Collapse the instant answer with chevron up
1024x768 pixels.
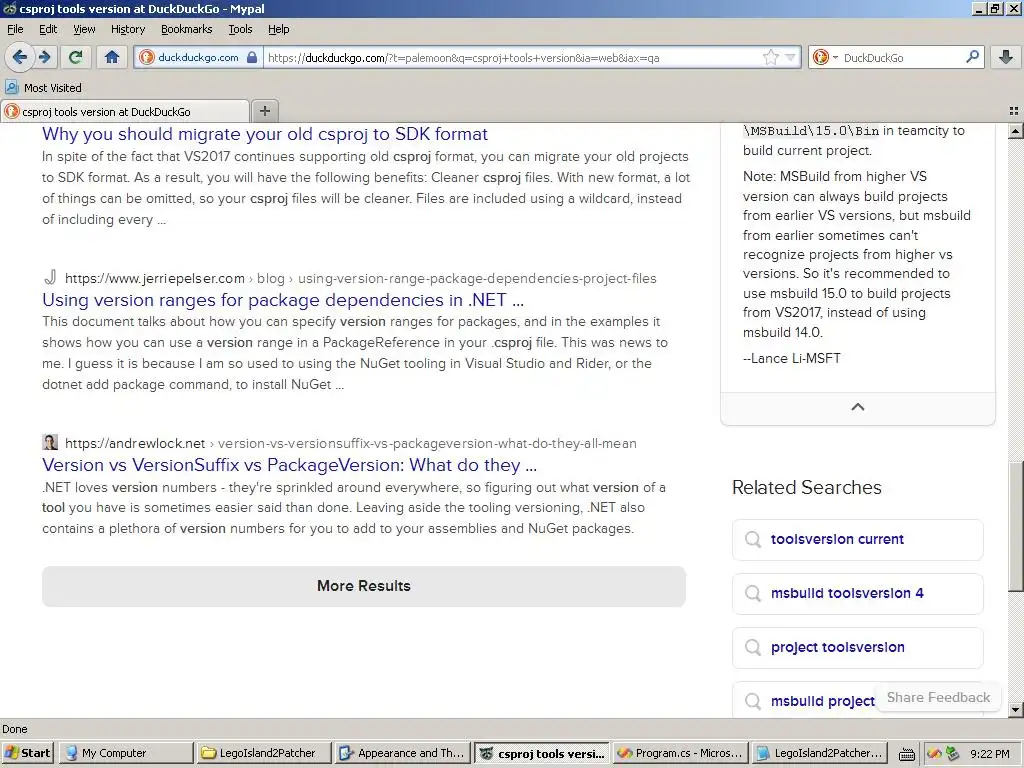[x=857, y=407]
